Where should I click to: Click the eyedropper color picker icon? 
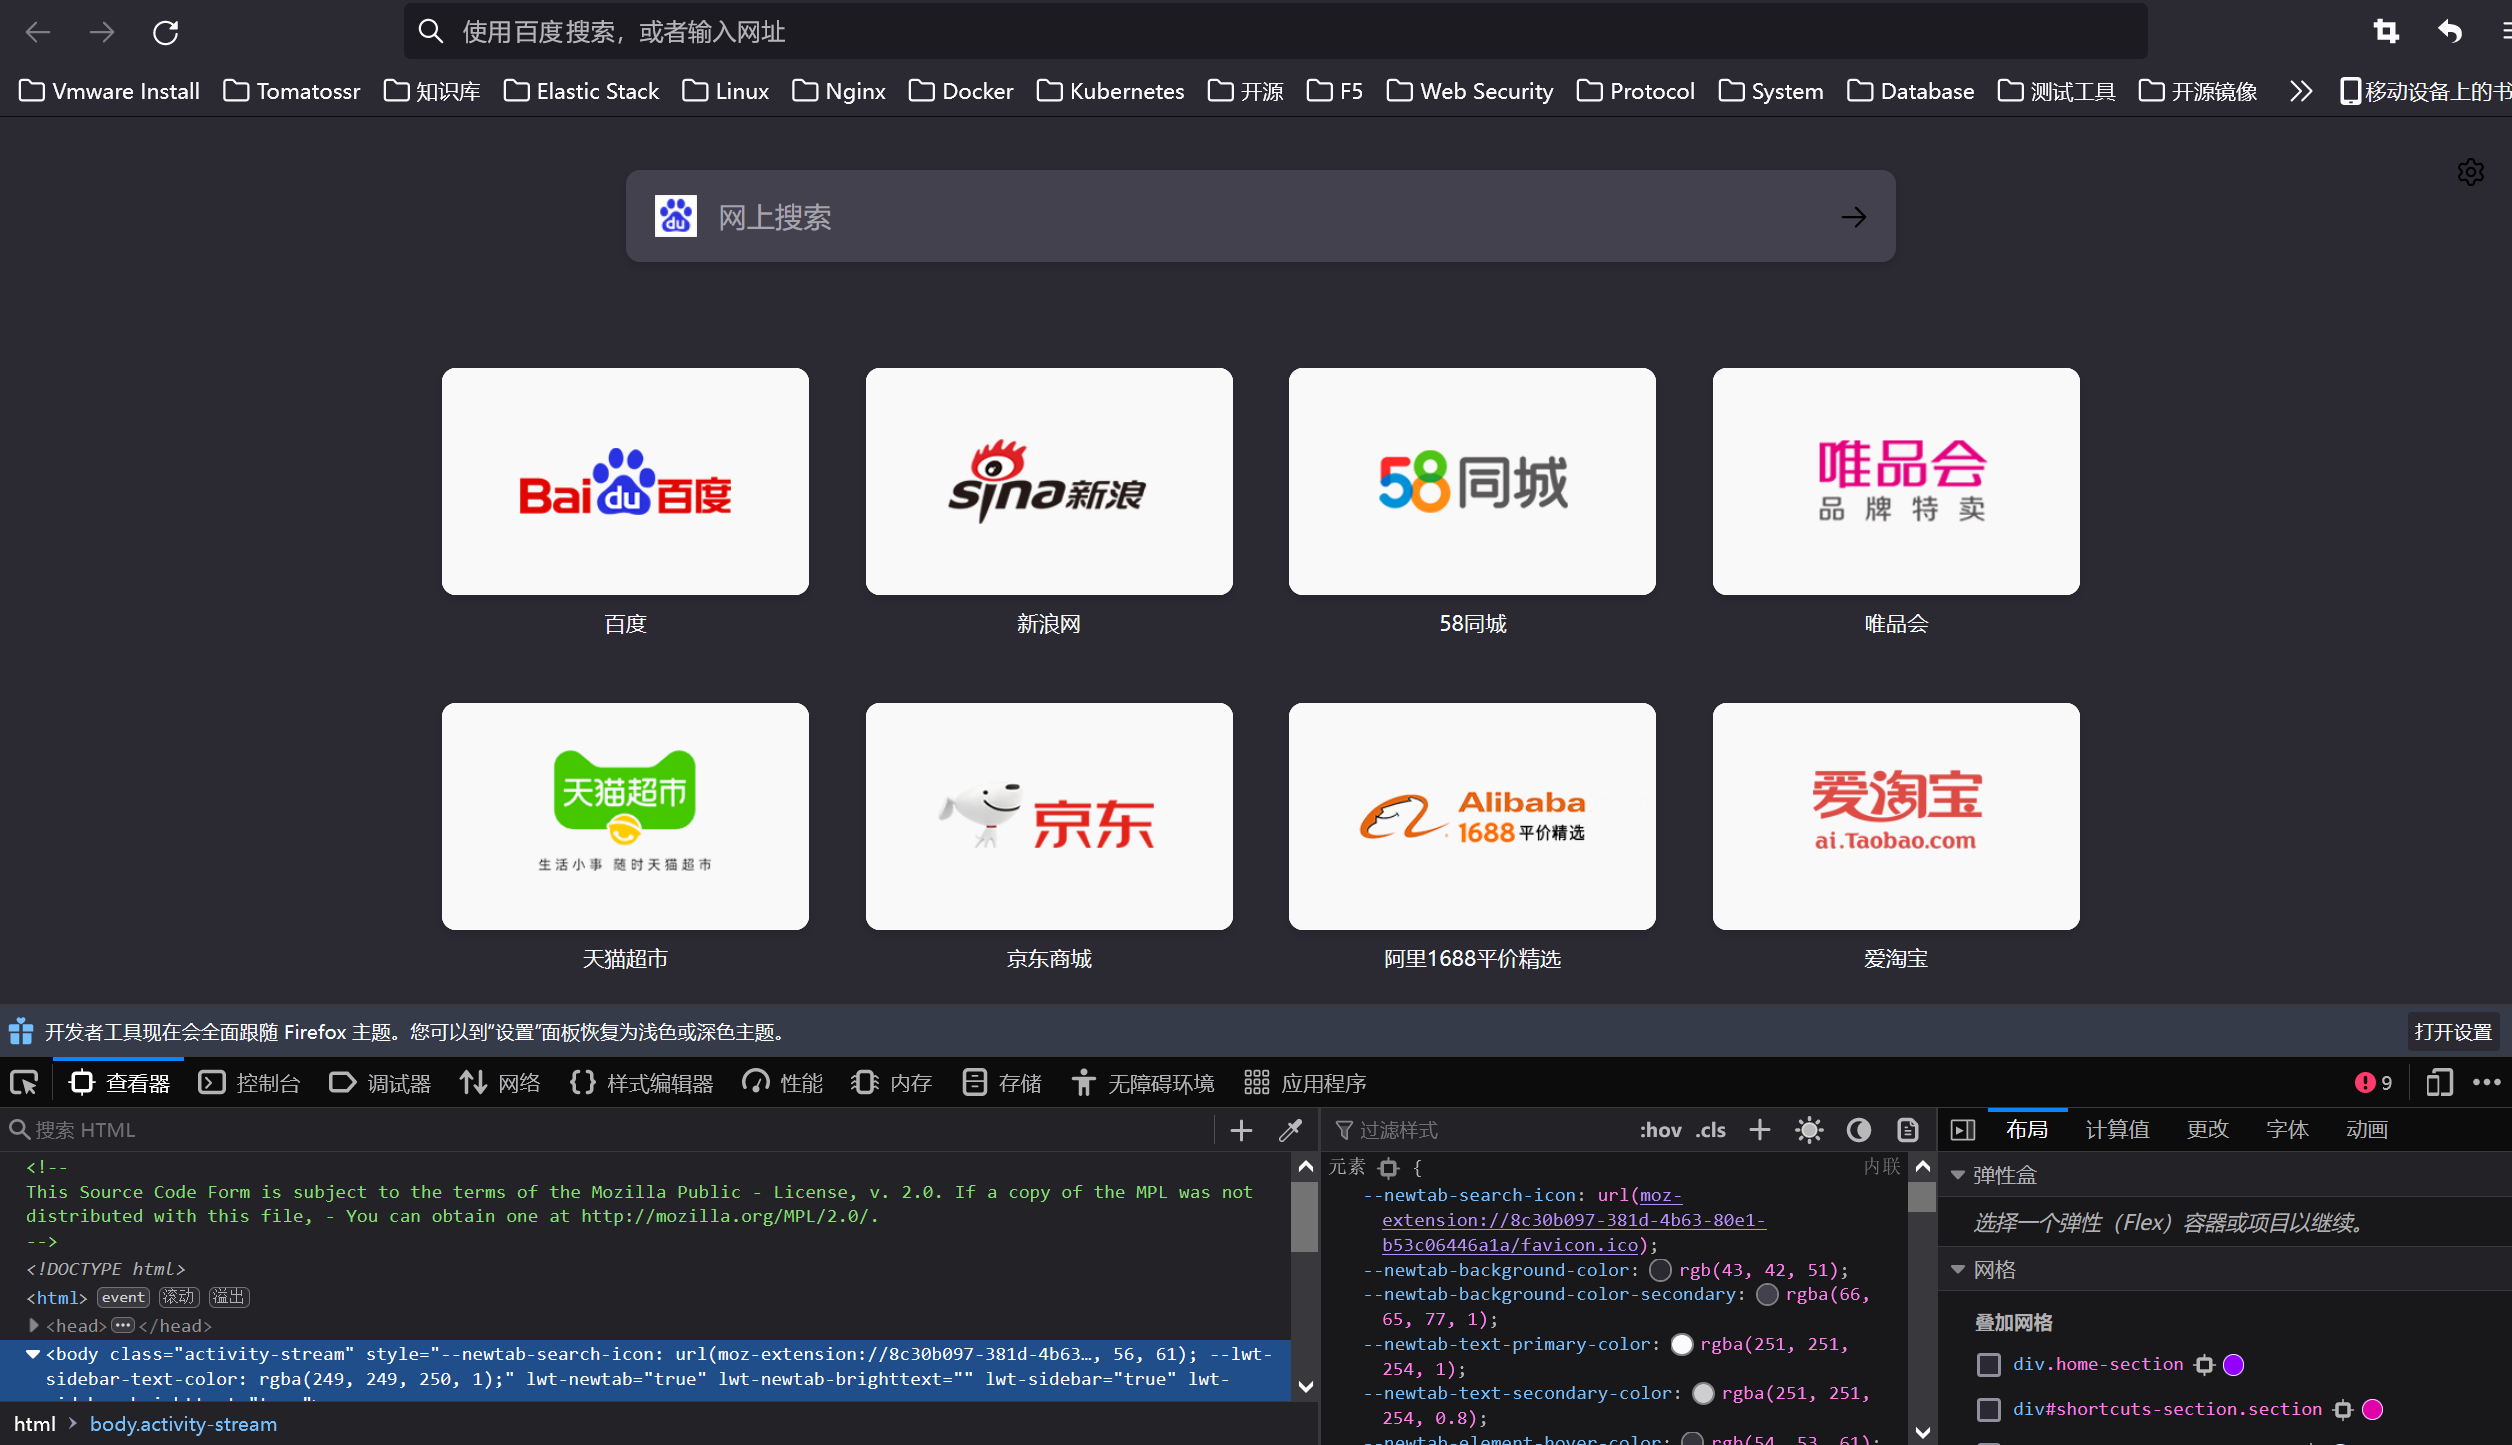click(1290, 1130)
